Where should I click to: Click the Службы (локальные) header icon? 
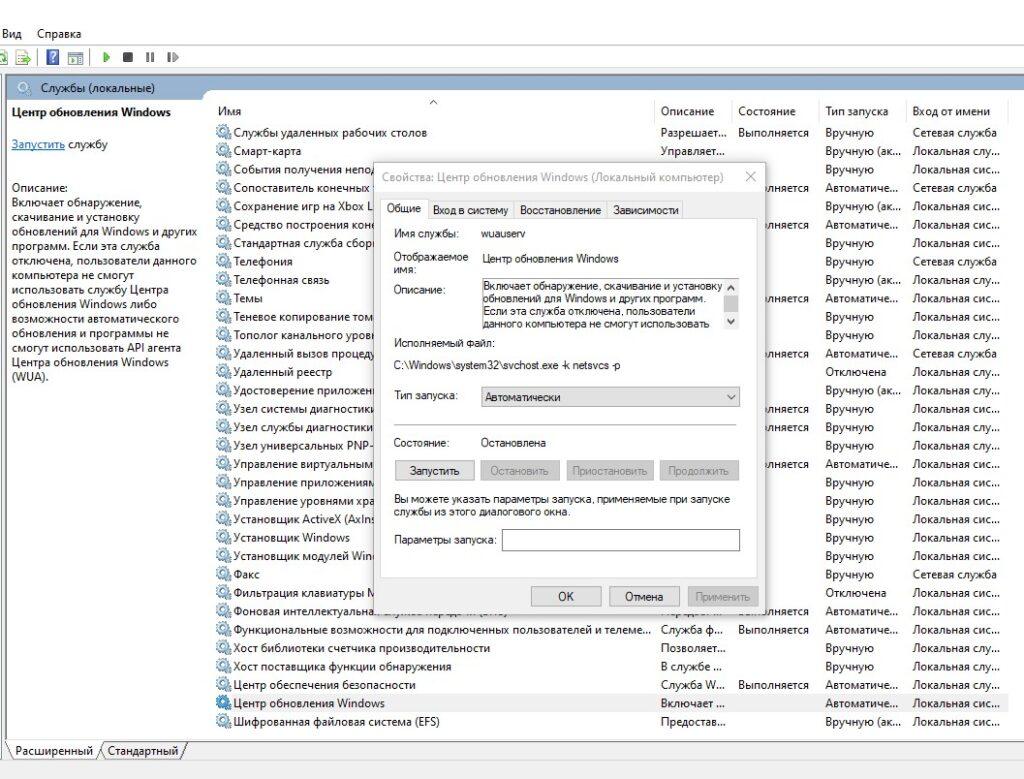[x=24, y=87]
